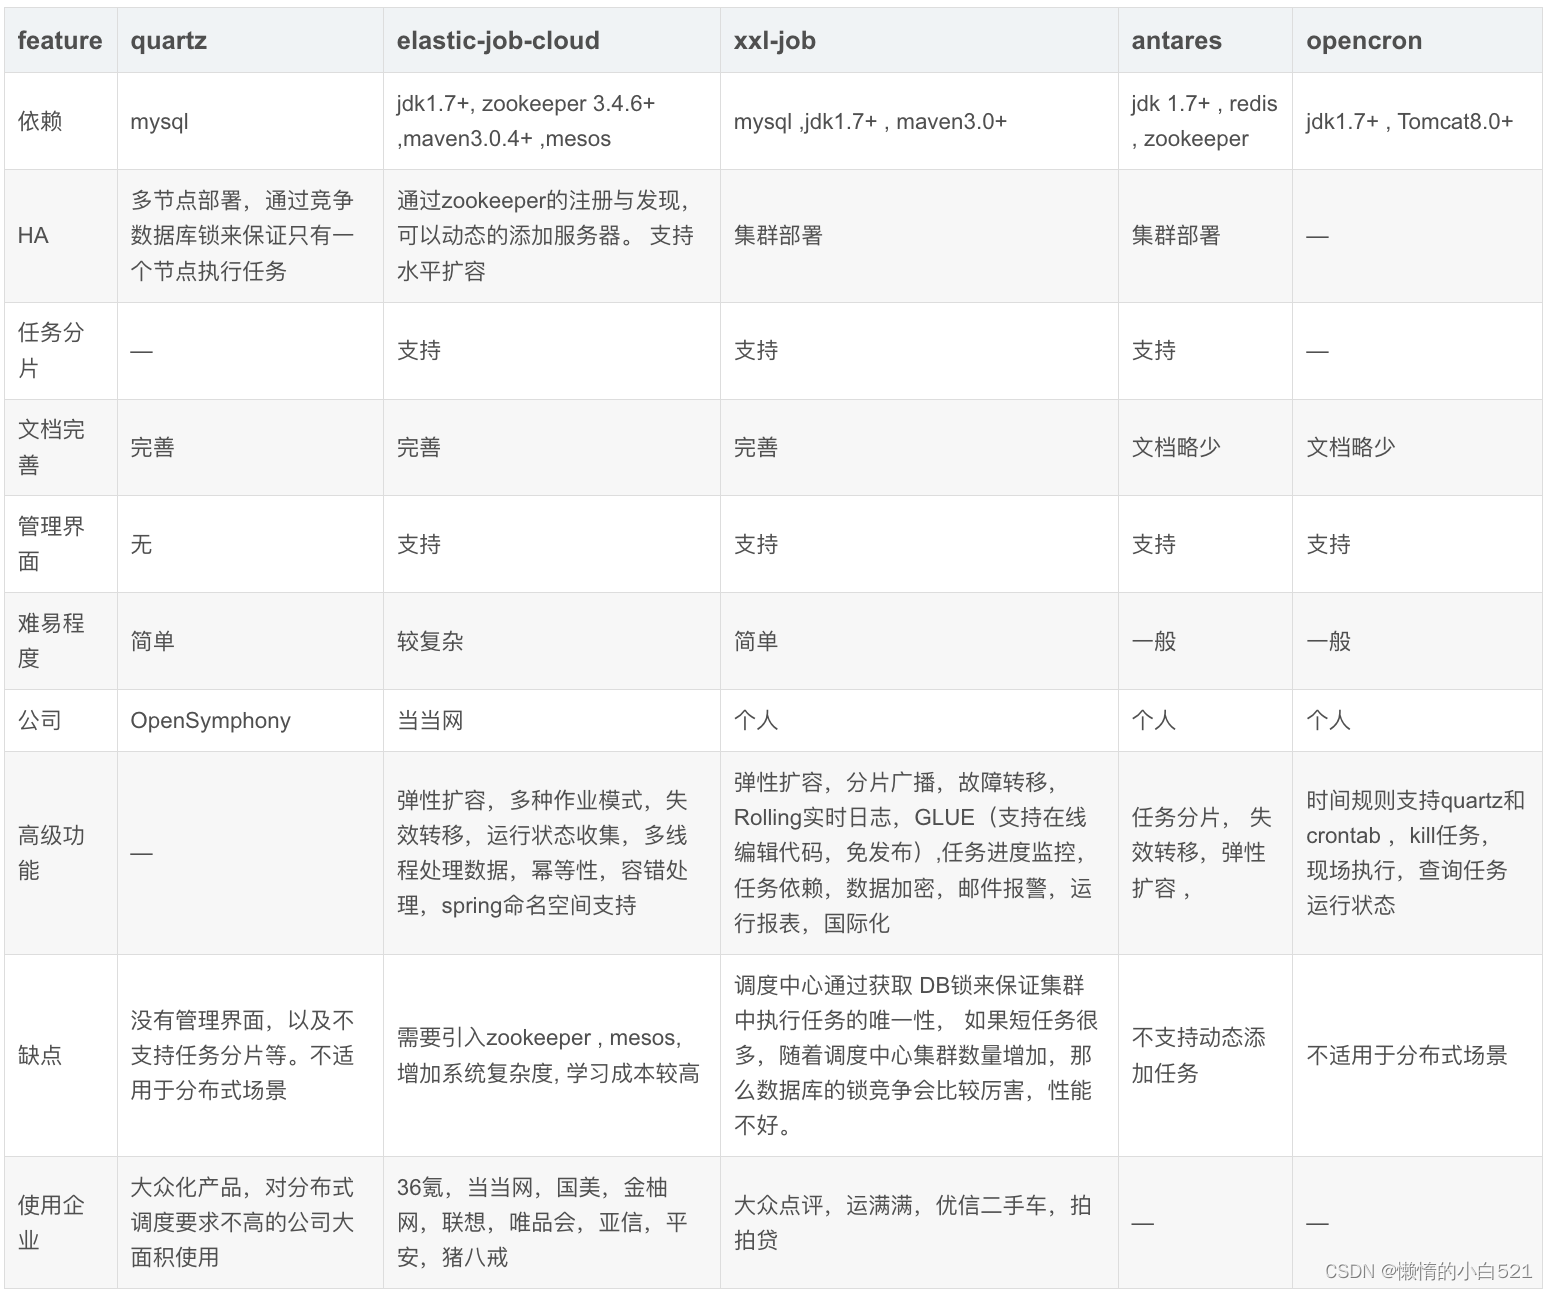The image size is (1548, 1290).
Task: Select the "quartz" column header
Action: [x=250, y=40]
